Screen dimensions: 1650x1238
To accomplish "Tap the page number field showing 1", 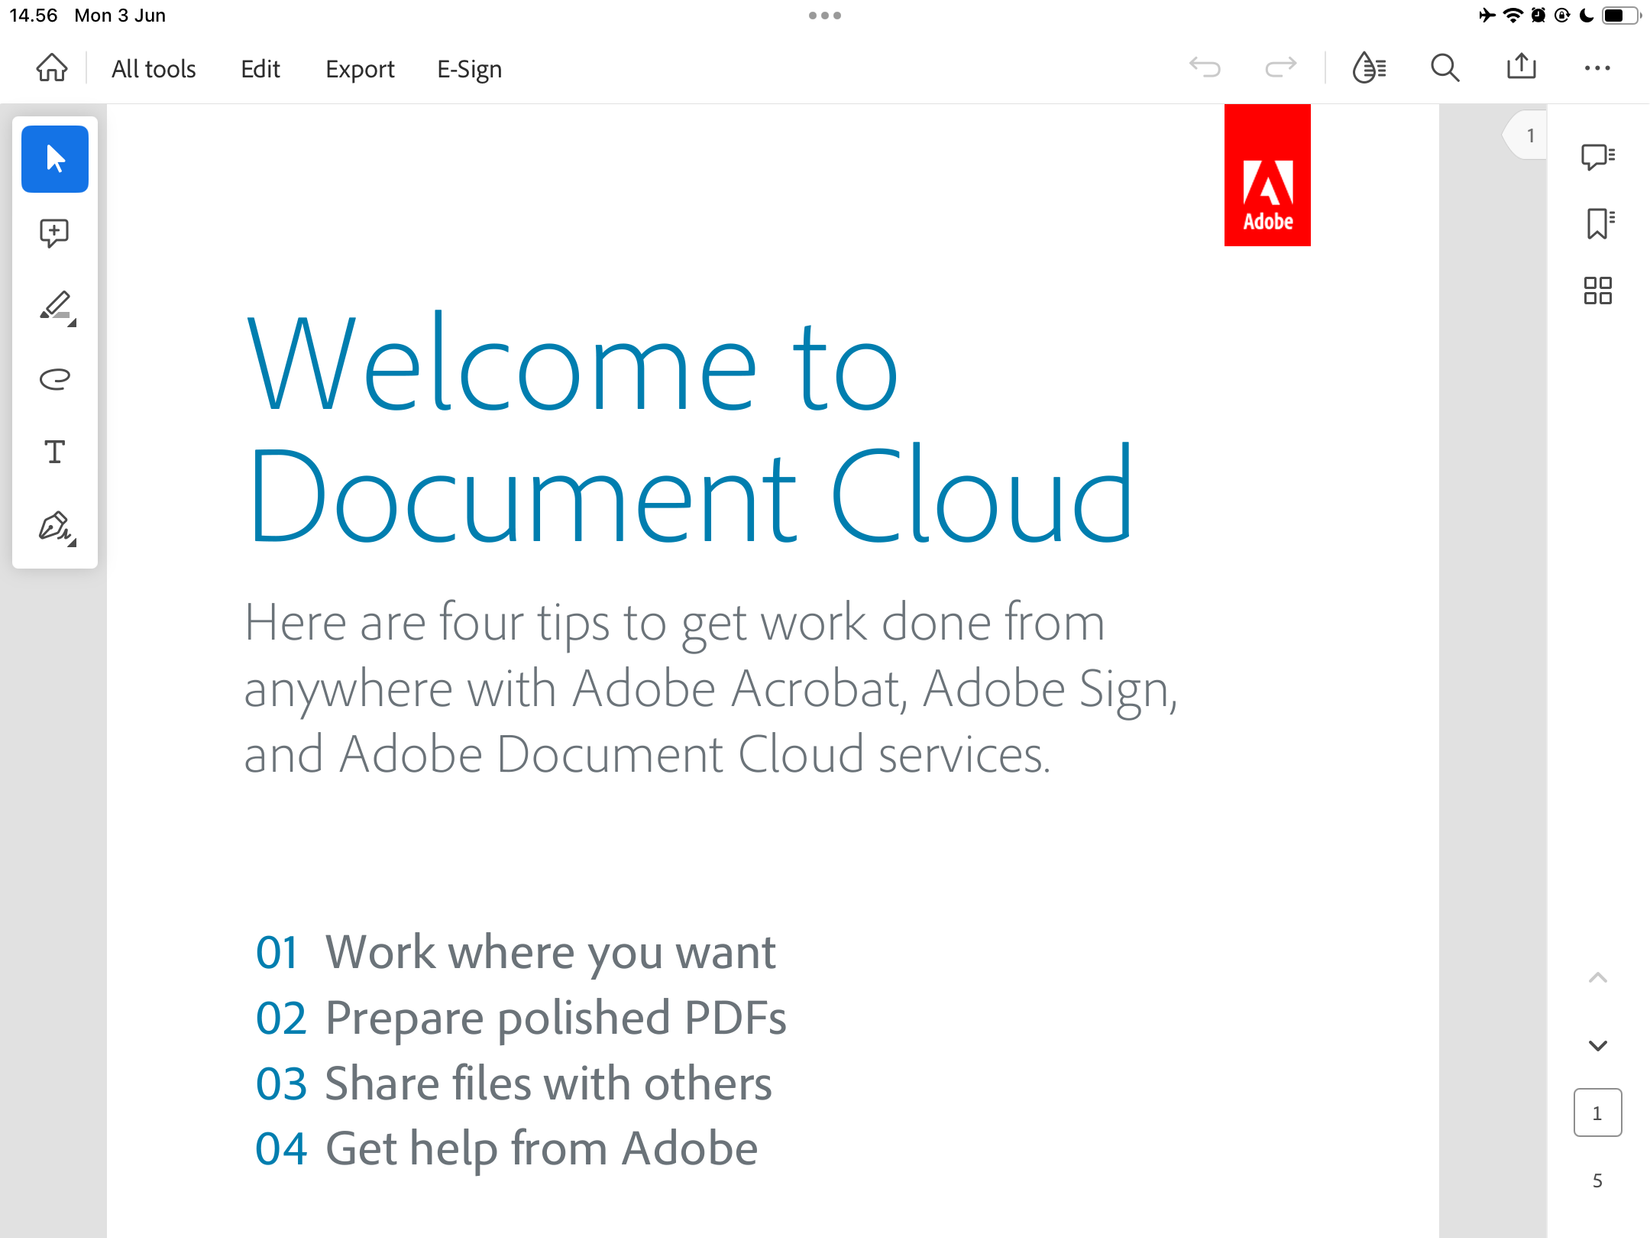I will click(1597, 1111).
